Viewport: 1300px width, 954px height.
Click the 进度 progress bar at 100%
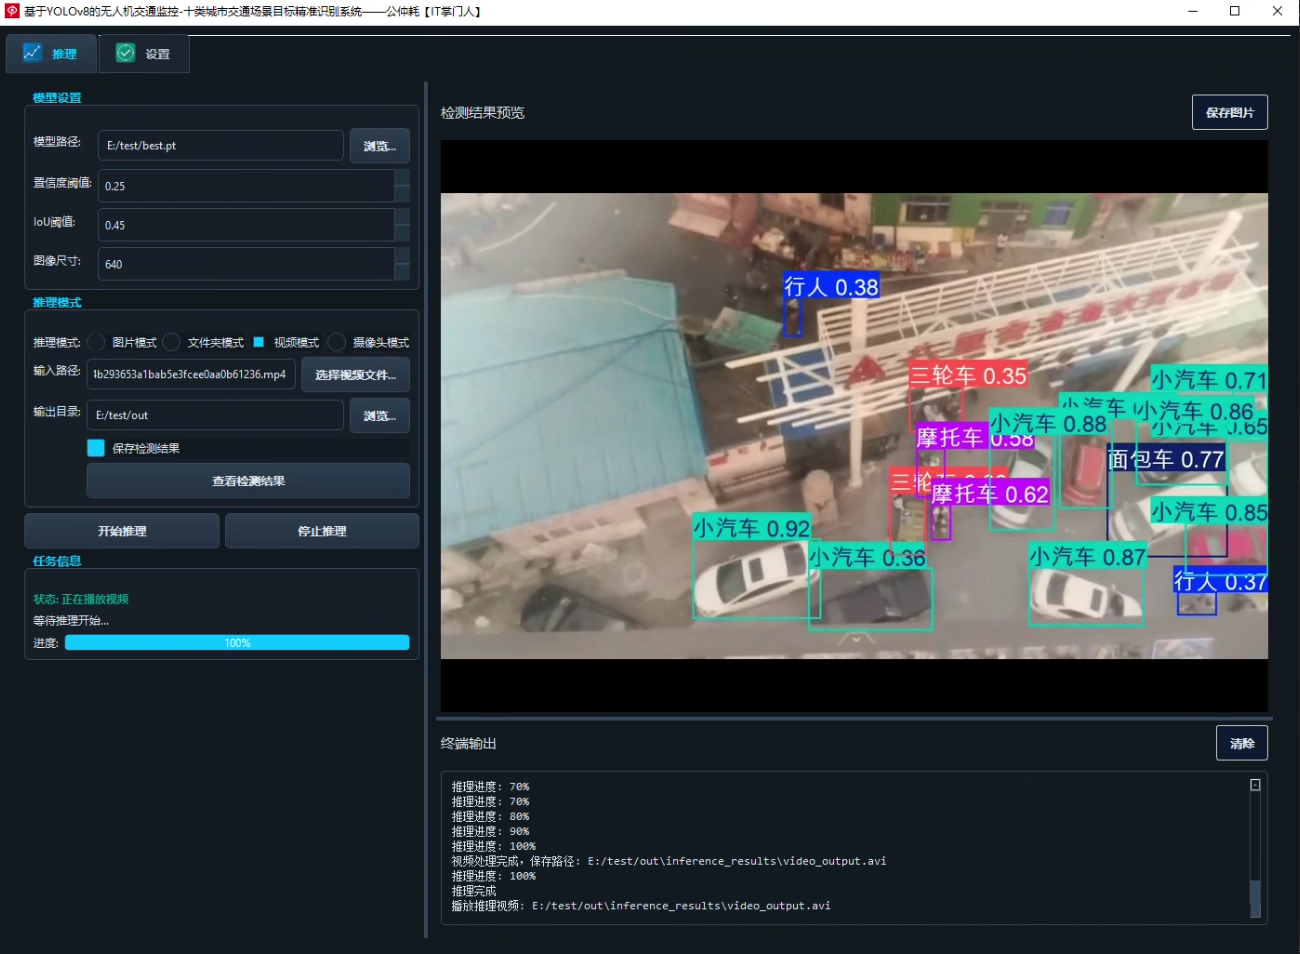coord(237,643)
